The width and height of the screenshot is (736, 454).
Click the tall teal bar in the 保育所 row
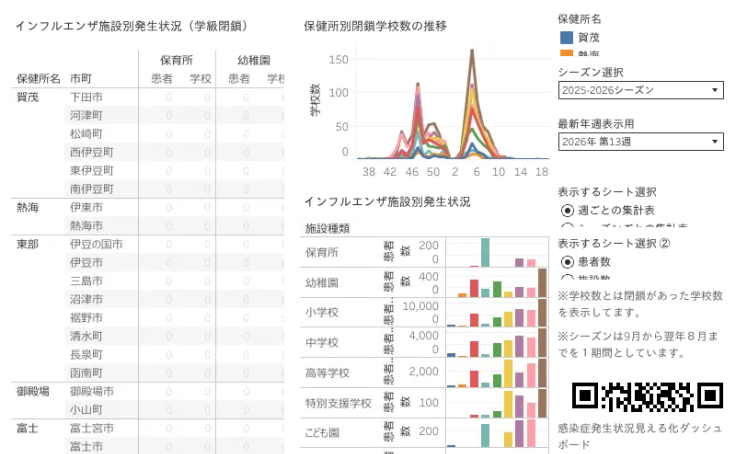tap(485, 253)
